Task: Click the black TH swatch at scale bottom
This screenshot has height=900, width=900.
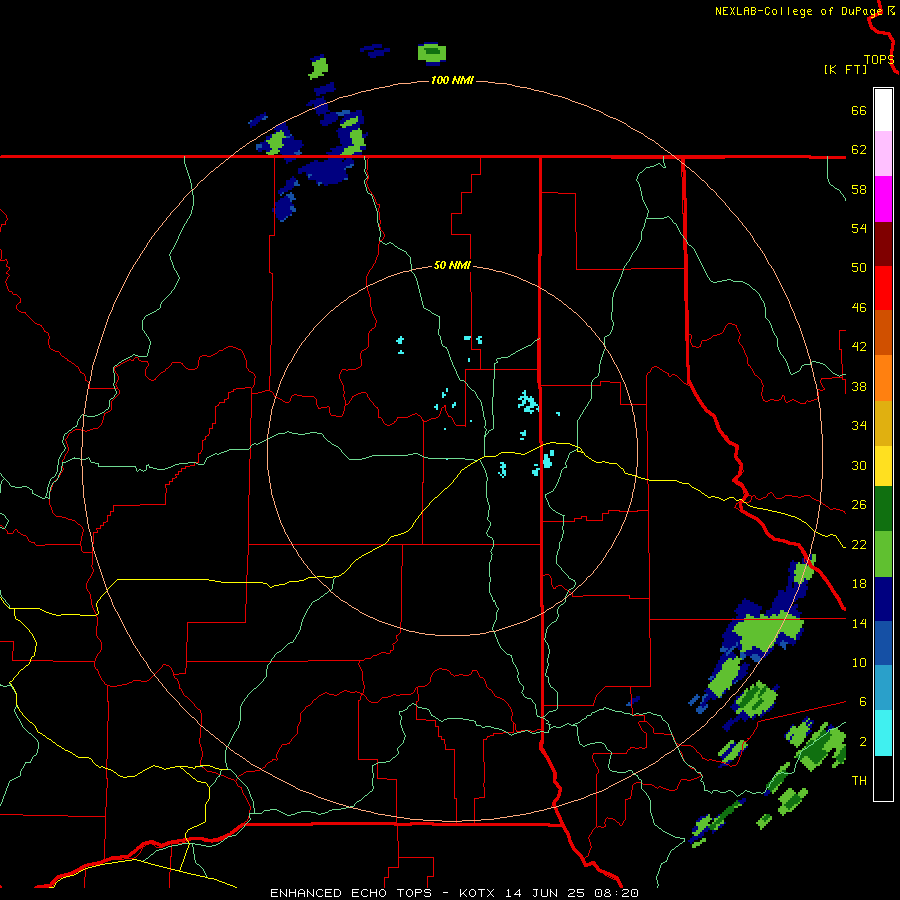Action: [883, 778]
